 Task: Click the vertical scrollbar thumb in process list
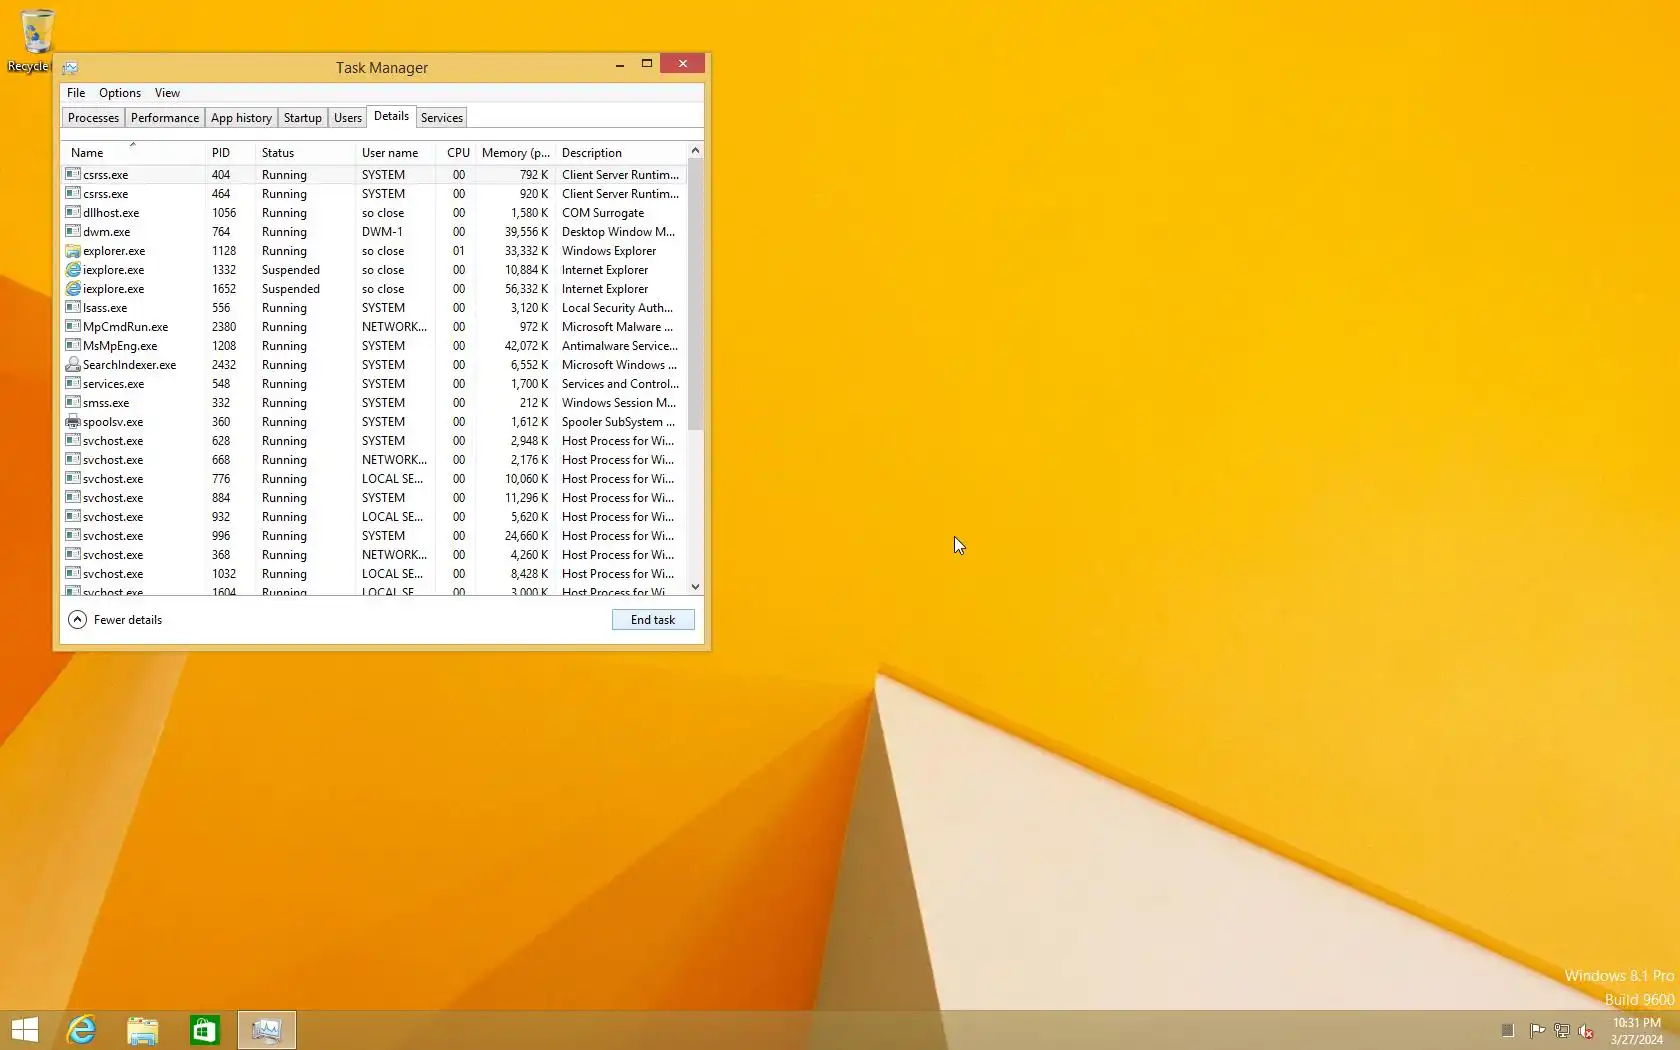pyautogui.click(x=695, y=294)
